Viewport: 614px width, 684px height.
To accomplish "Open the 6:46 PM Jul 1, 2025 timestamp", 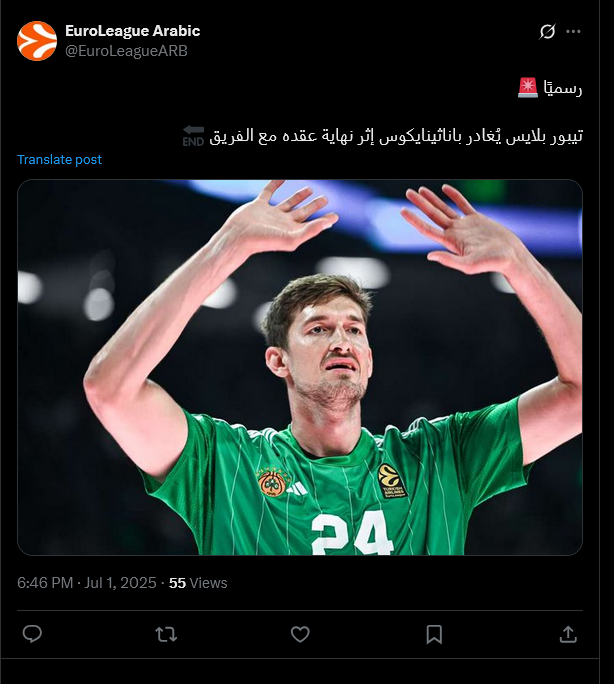I will (87, 583).
